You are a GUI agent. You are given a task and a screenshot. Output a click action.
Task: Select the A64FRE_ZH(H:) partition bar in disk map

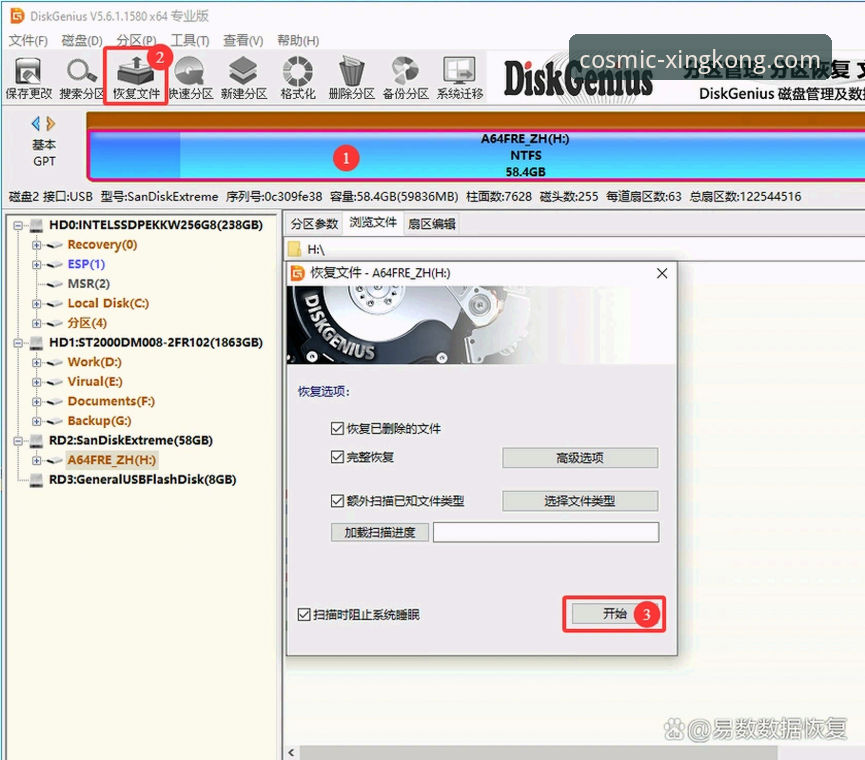476,156
